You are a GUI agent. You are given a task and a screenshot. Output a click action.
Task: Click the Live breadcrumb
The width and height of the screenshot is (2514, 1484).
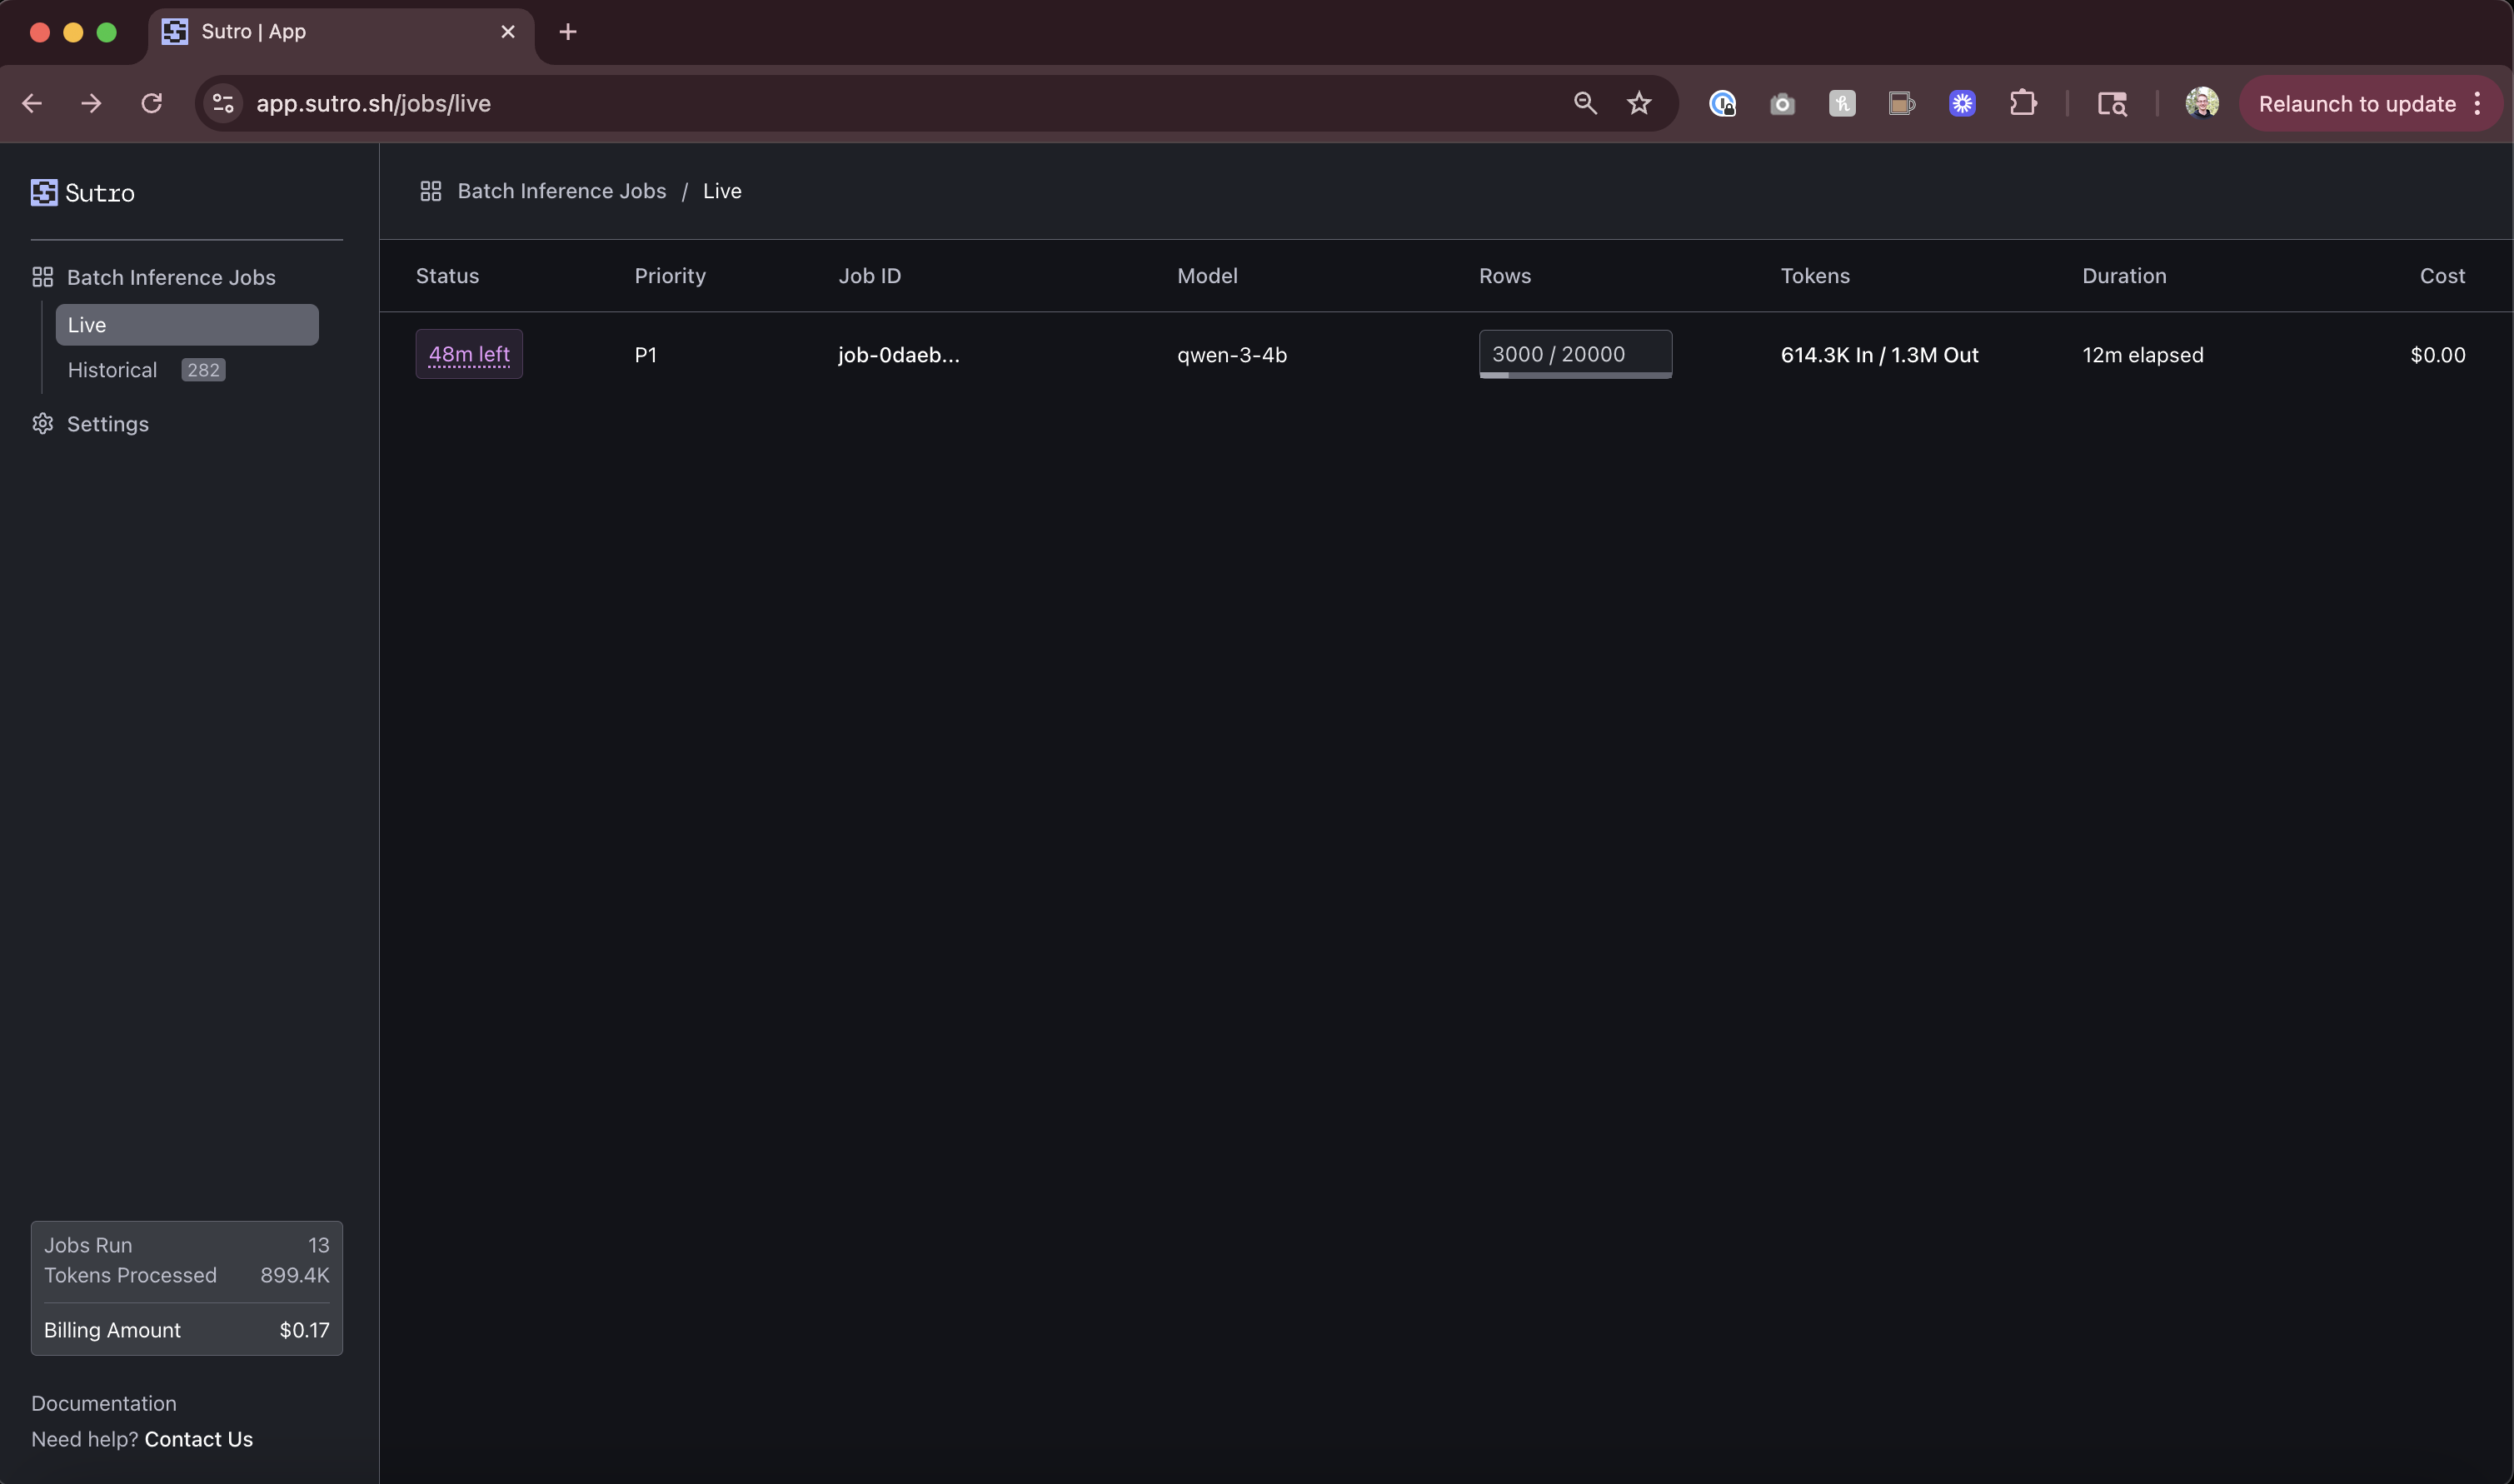[722, 191]
